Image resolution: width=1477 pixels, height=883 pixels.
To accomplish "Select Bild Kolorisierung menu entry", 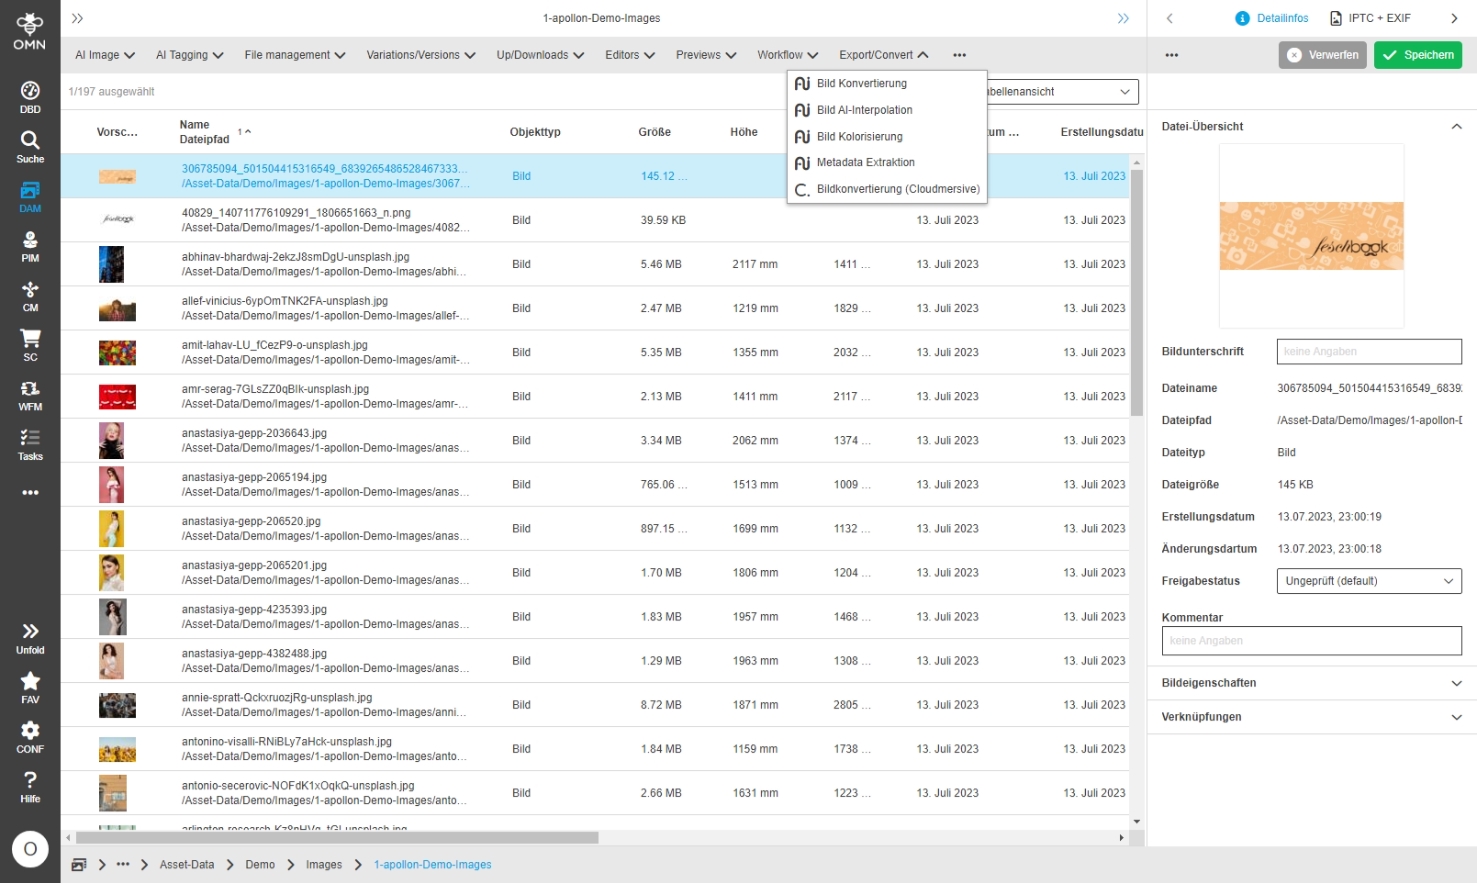I will [859, 137].
